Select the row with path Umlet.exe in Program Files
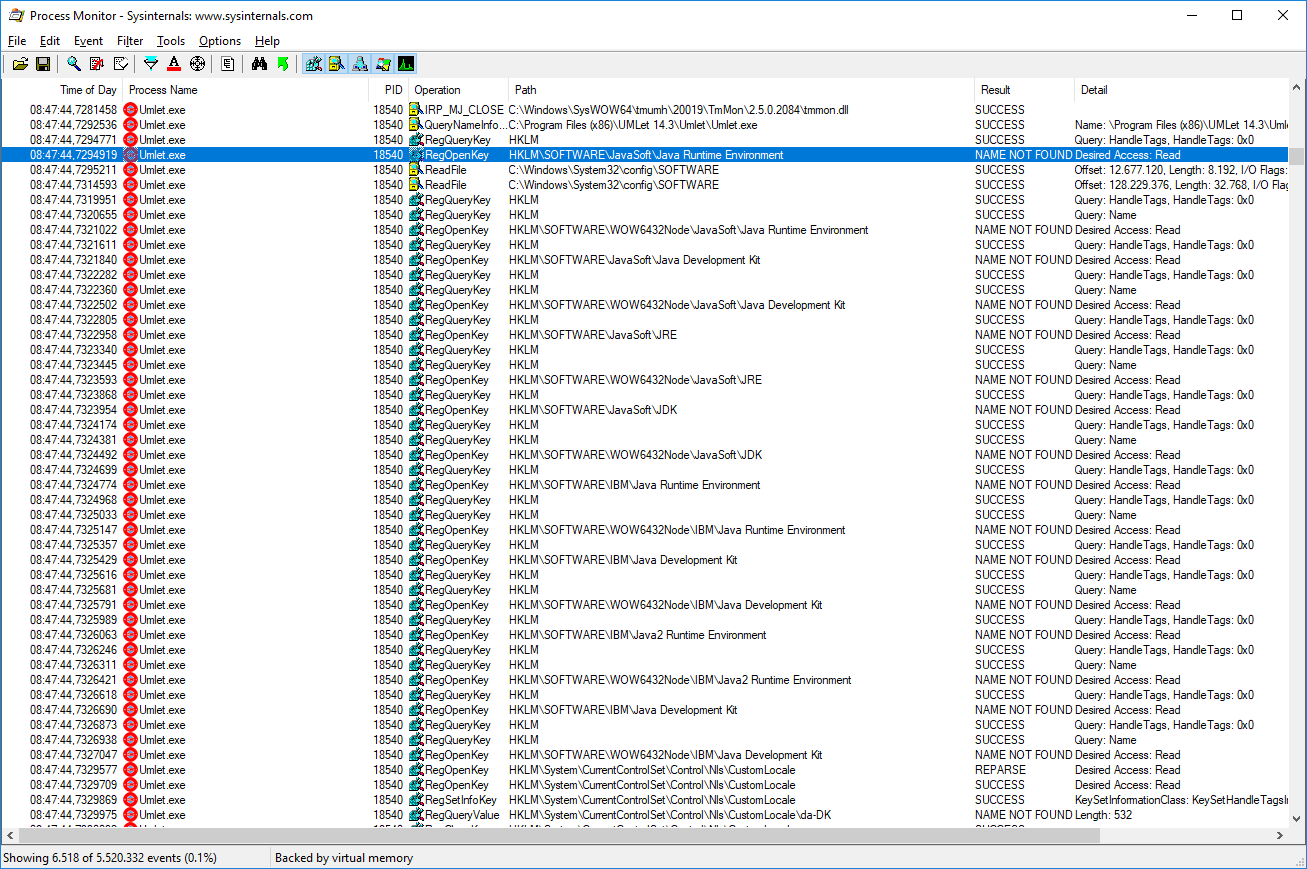 point(645,125)
